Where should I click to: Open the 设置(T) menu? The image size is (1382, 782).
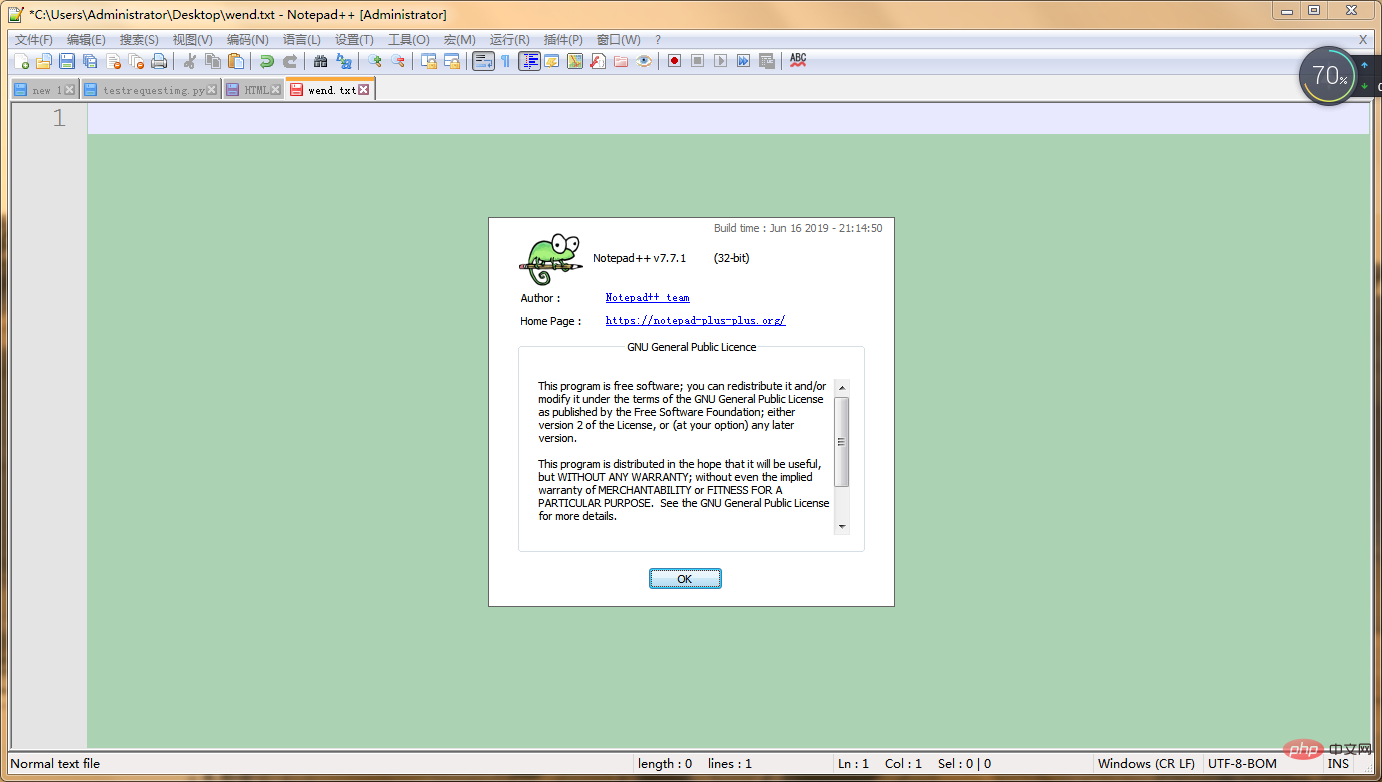354,40
